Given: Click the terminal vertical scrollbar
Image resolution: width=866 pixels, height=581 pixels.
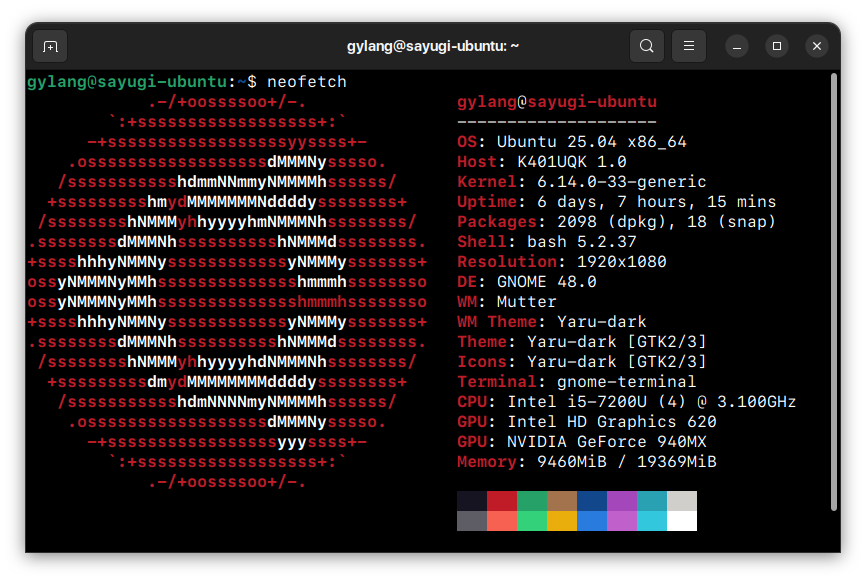Looking at the screenshot, I should [x=832, y=290].
